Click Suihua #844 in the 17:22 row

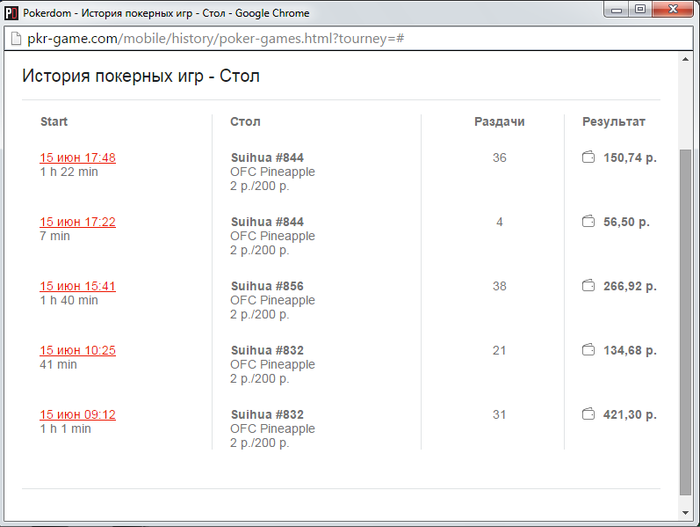(x=267, y=222)
